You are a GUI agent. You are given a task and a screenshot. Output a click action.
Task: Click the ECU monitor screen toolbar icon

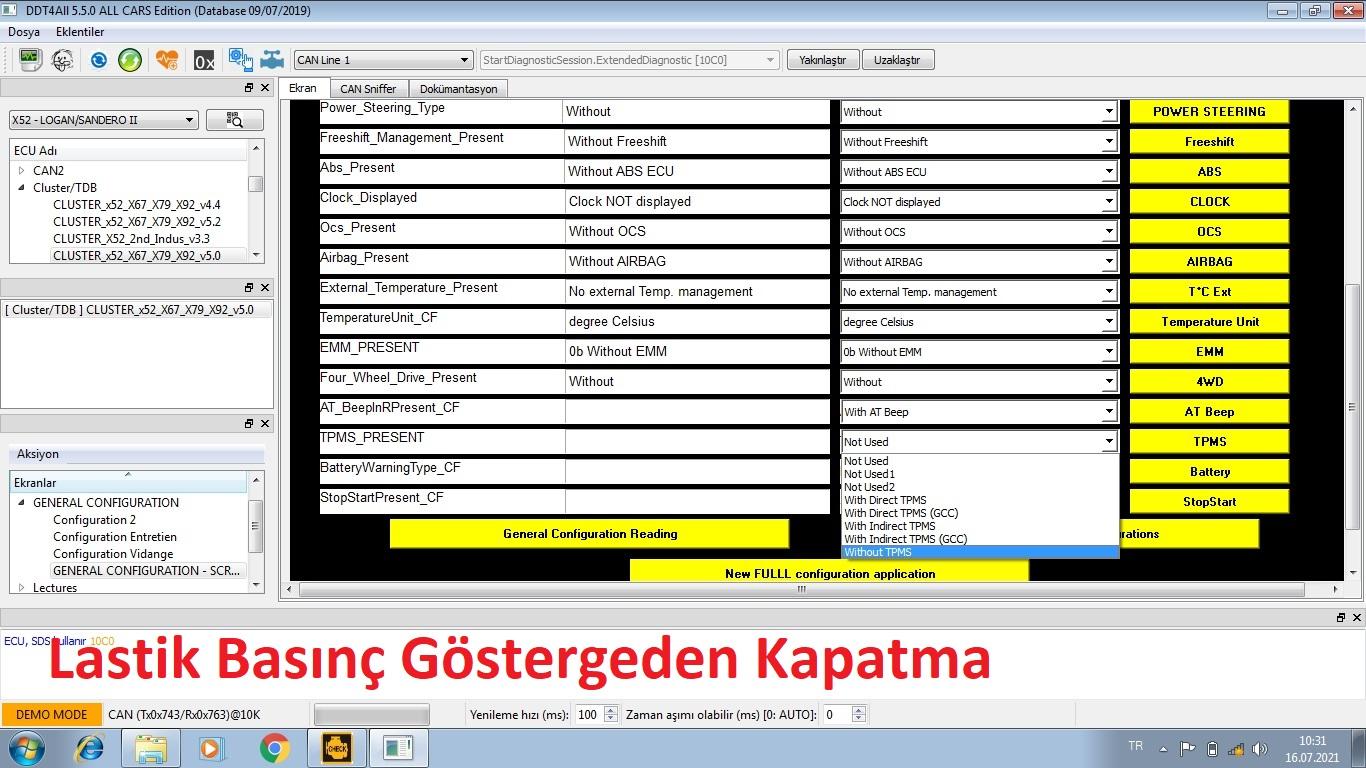tap(29, 60)
